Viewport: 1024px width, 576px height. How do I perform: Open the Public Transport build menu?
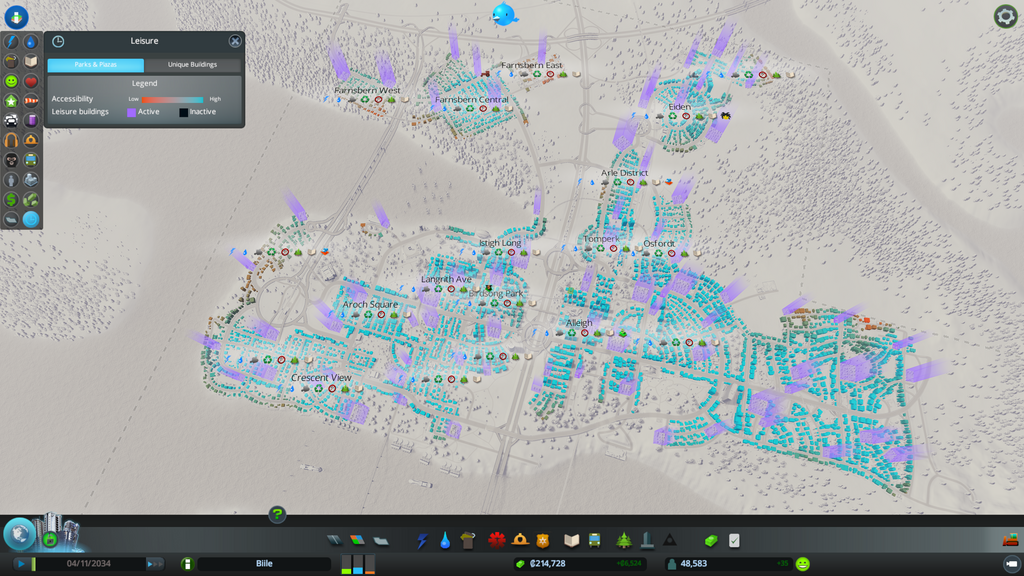pos(594,540)
